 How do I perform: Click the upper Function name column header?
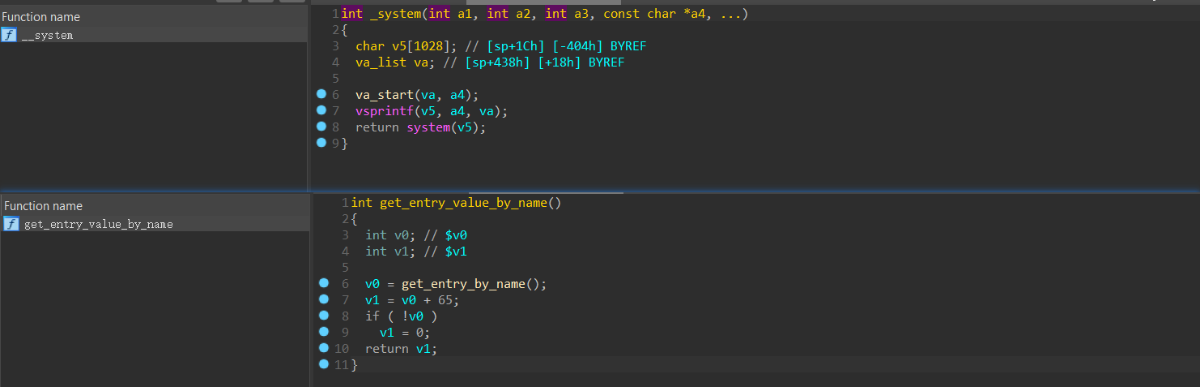(154, 17)
